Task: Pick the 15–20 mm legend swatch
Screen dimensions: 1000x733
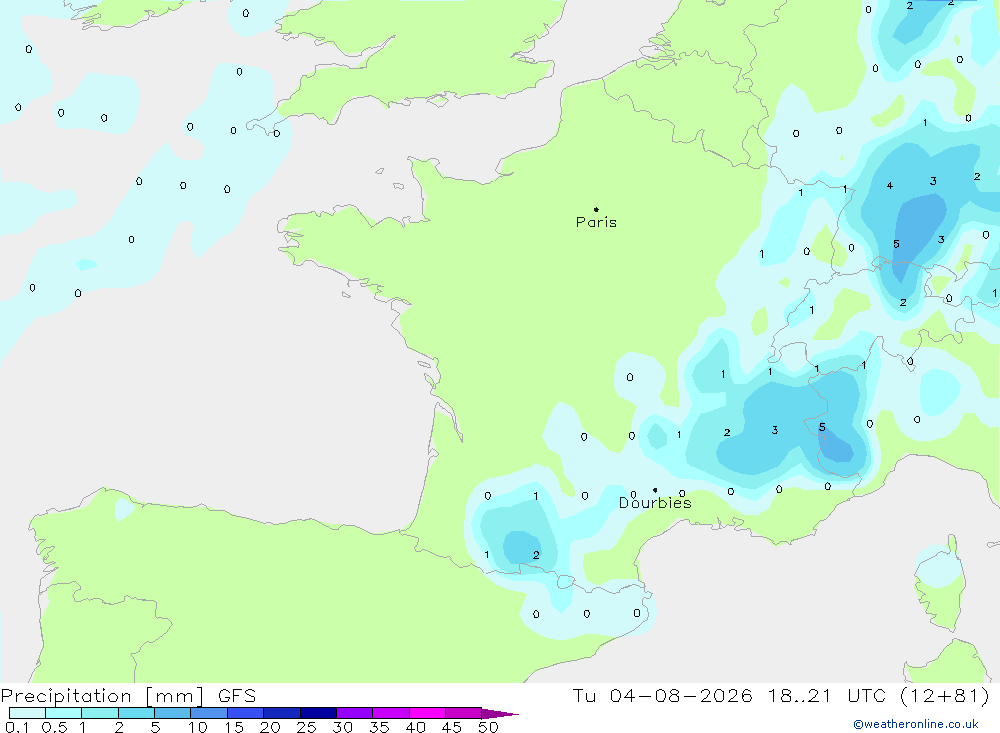Action: click(246, 713)
